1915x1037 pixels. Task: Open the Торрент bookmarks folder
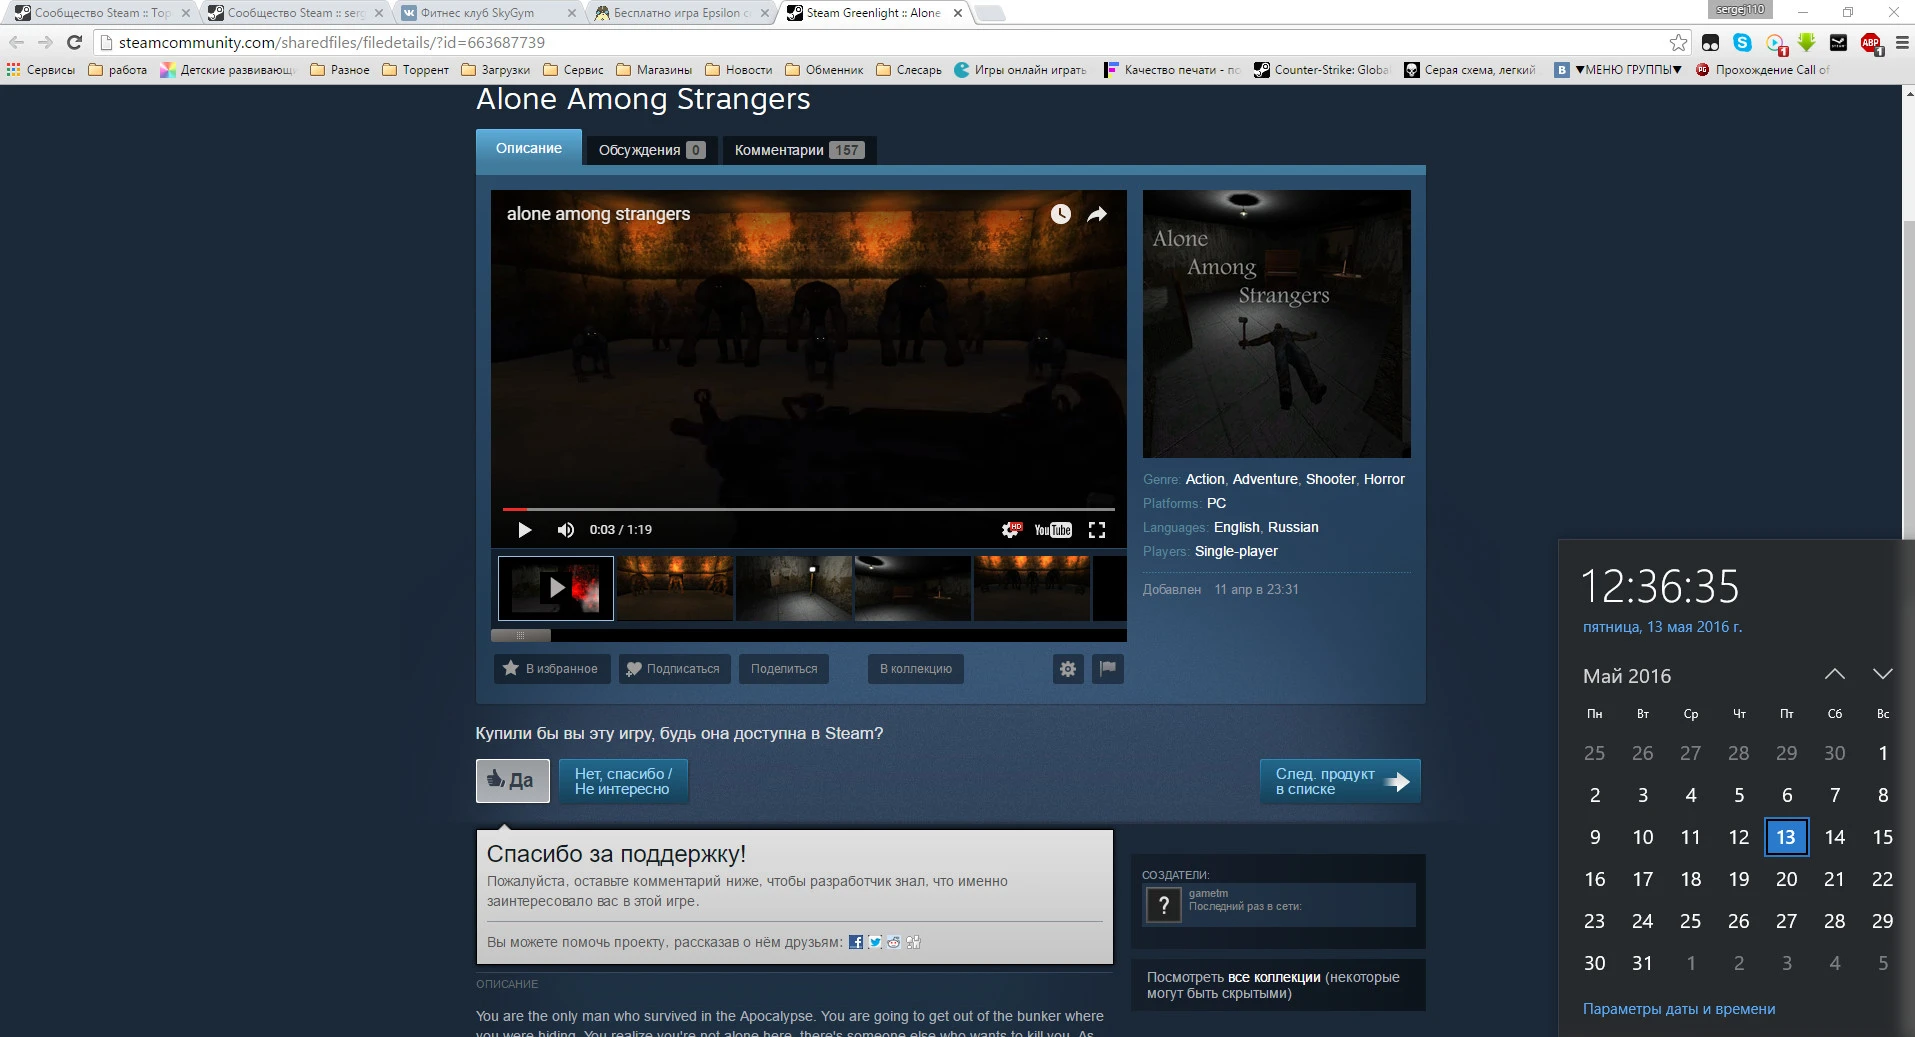[x=415, y=70]
